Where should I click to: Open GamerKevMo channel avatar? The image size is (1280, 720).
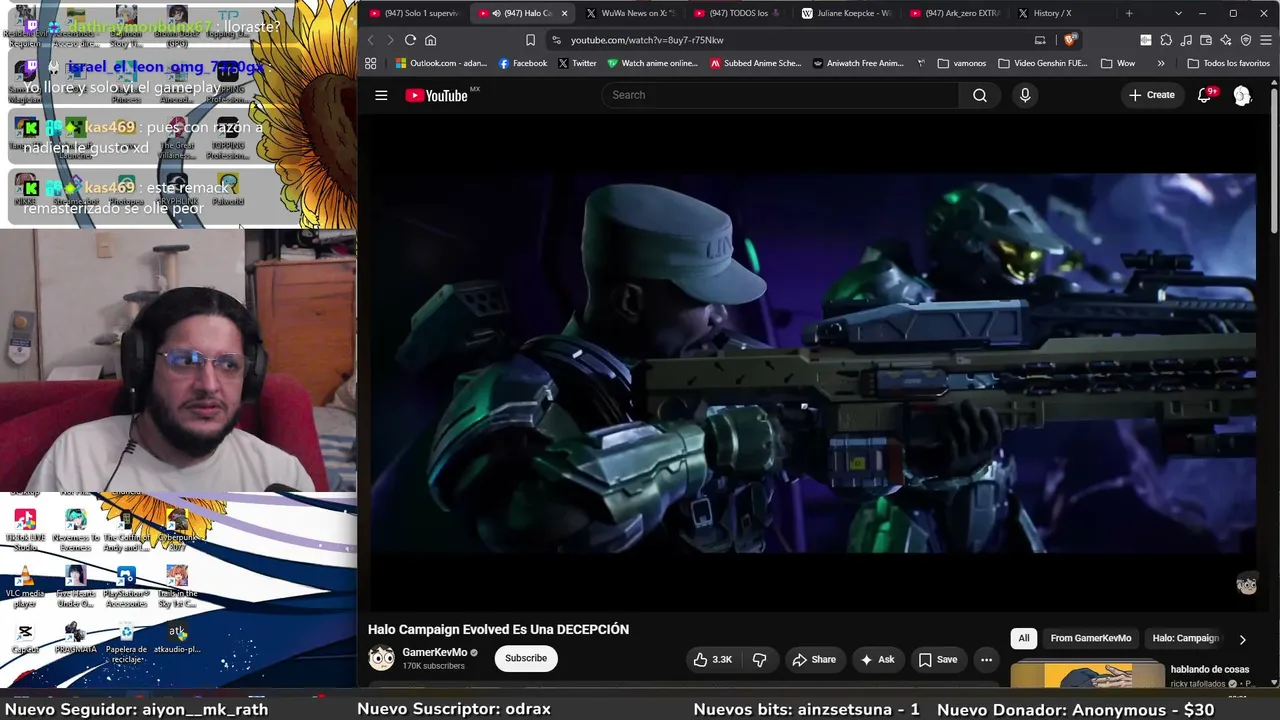coord(381,658)
